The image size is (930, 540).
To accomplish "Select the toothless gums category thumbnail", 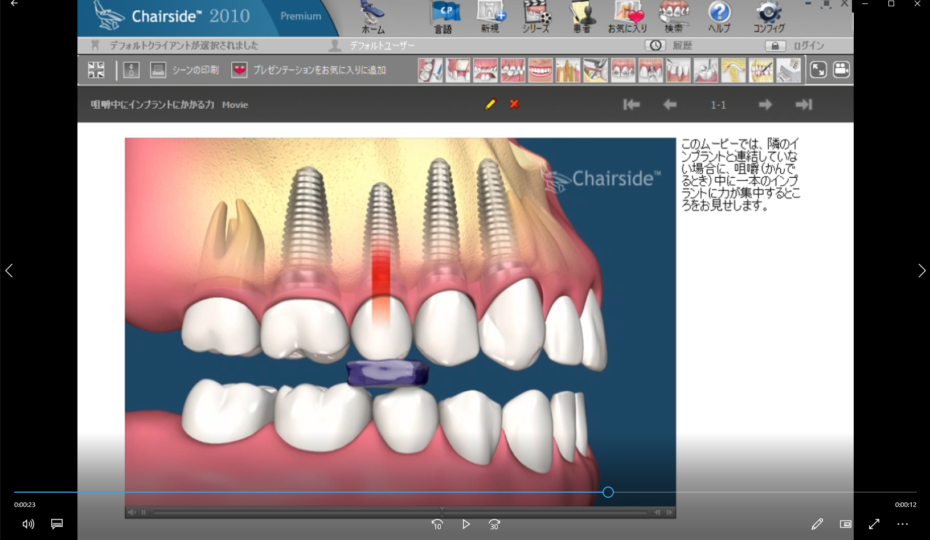I will (485, 70).
